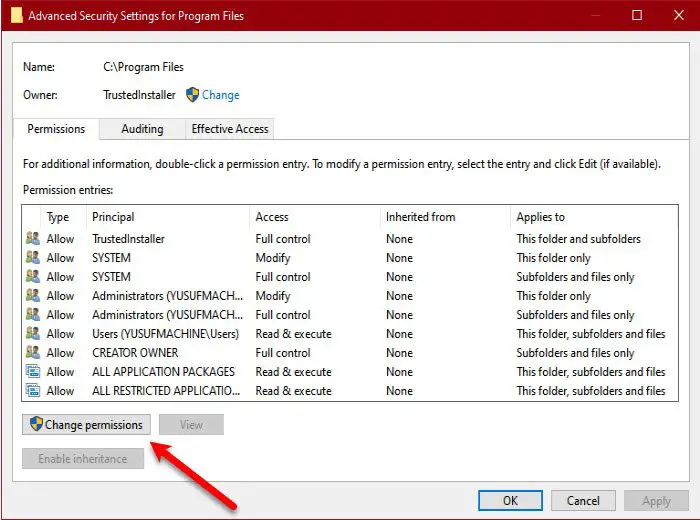Select SYSTEM entry with Modify access
The image size is (700, 520).
pos(111,258)
